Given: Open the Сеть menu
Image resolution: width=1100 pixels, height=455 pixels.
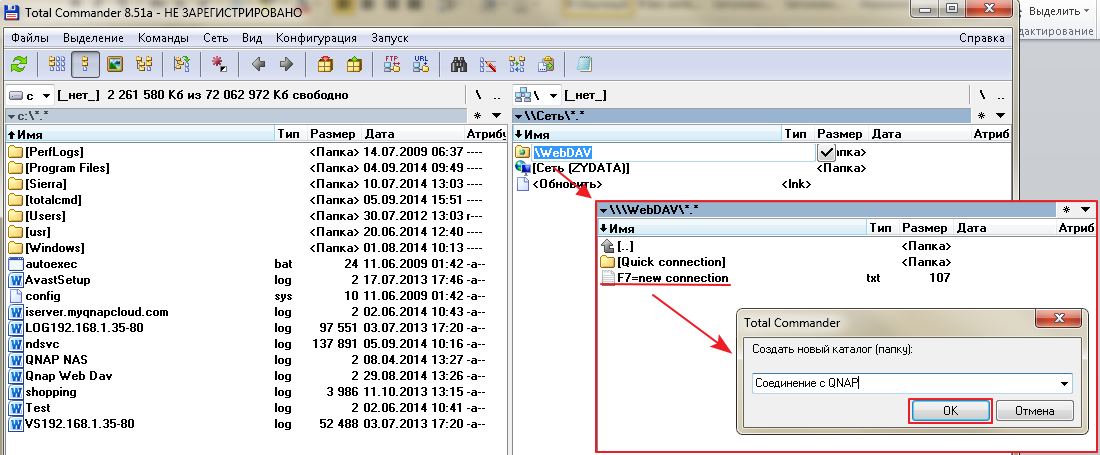Looking at the screenshot, I should point(215,38).
